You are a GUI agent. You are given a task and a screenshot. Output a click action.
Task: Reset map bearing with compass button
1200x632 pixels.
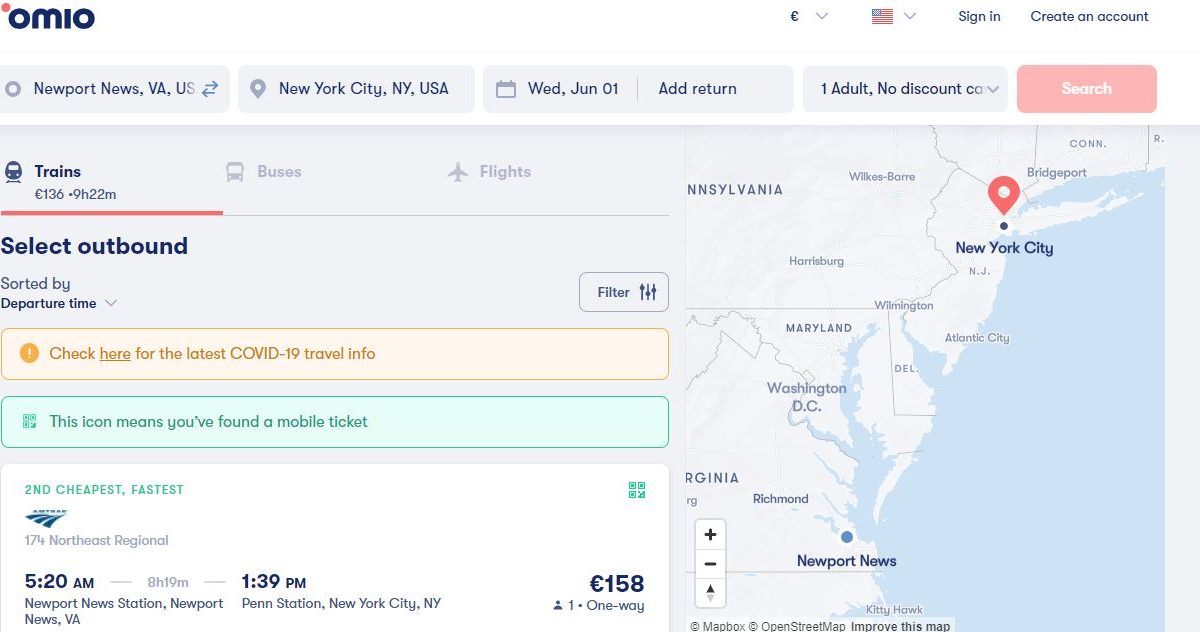[x=710, y=592]
